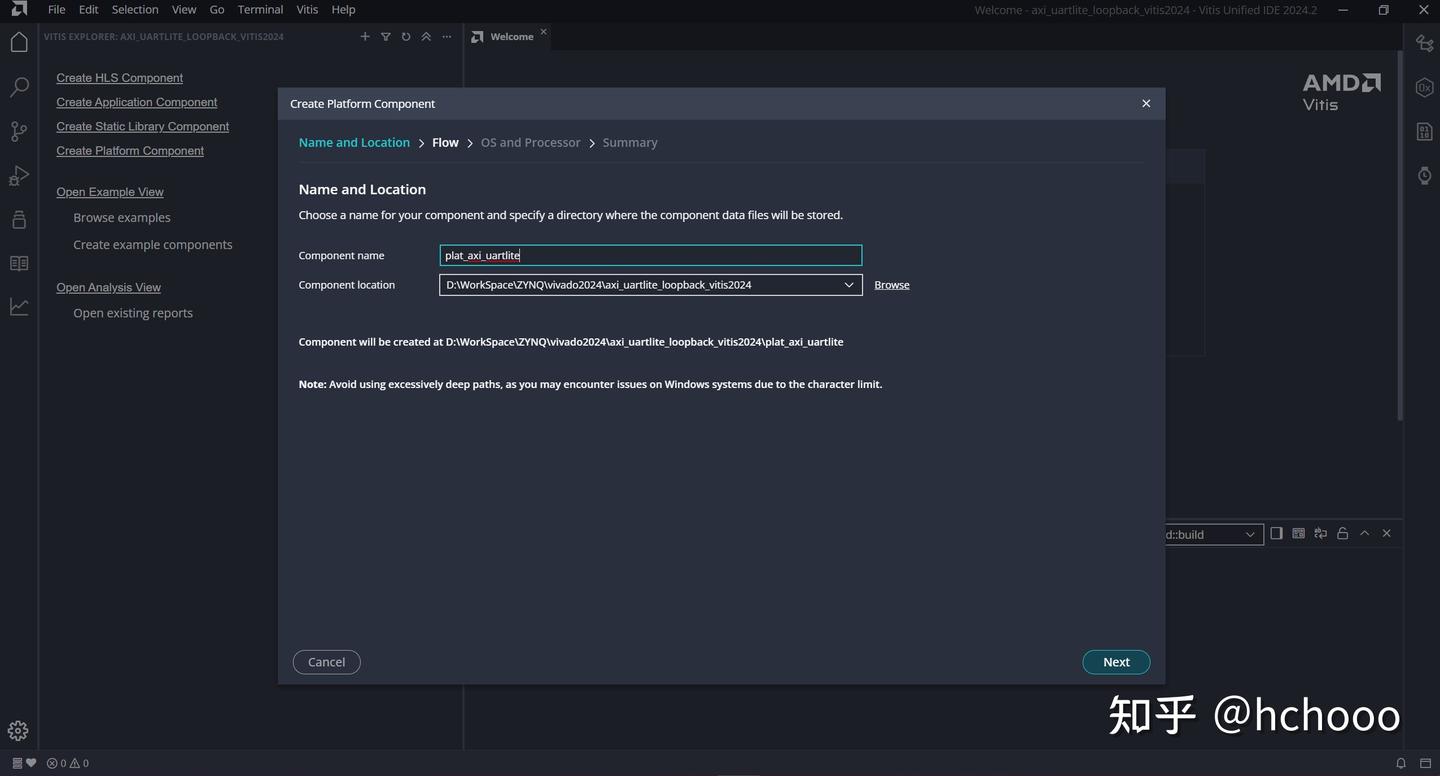Cancel the Create Platform Component dialog
1440x776 pixels.
(326, 662)
